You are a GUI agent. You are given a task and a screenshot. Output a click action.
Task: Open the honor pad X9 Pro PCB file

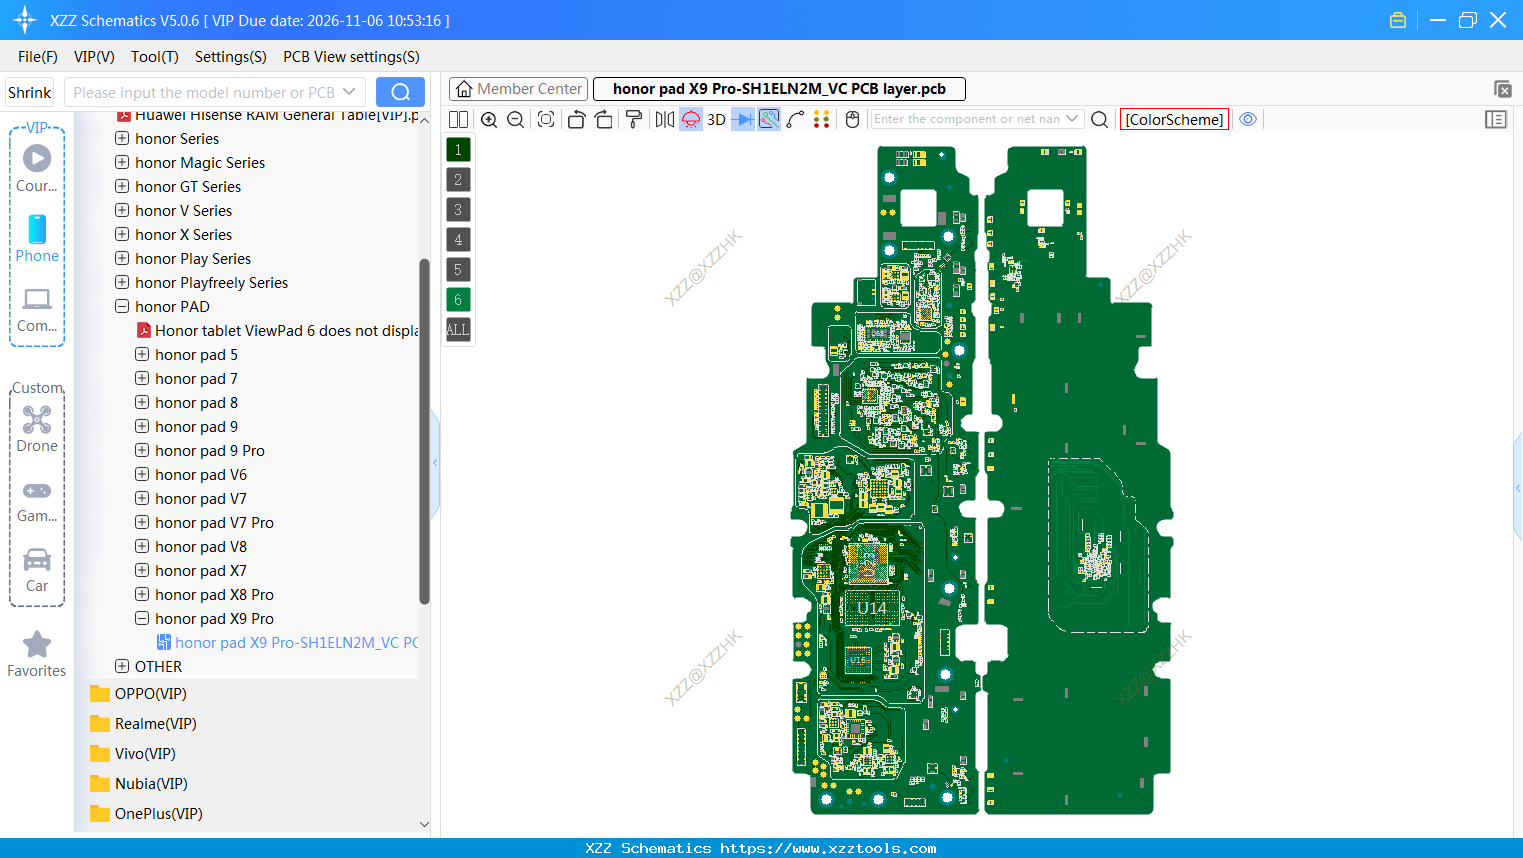(290, 642)
